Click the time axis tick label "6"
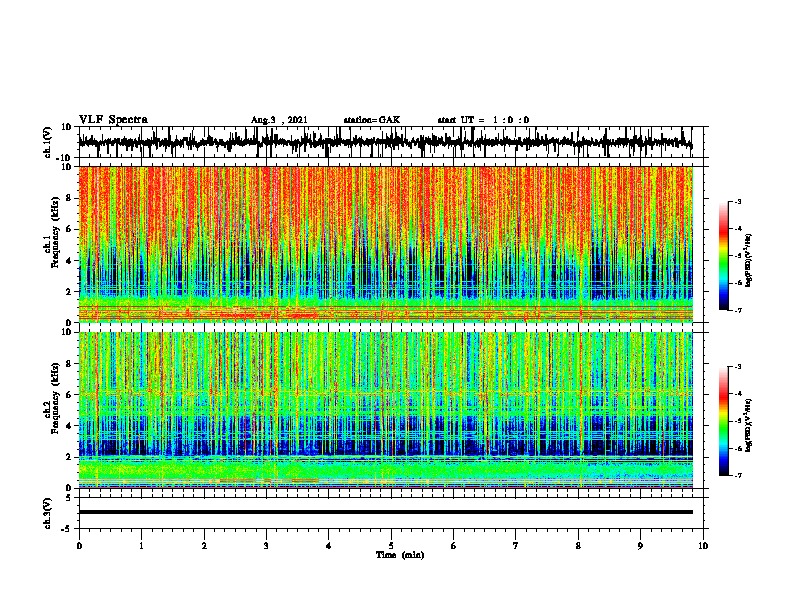 tap(454, 546)
